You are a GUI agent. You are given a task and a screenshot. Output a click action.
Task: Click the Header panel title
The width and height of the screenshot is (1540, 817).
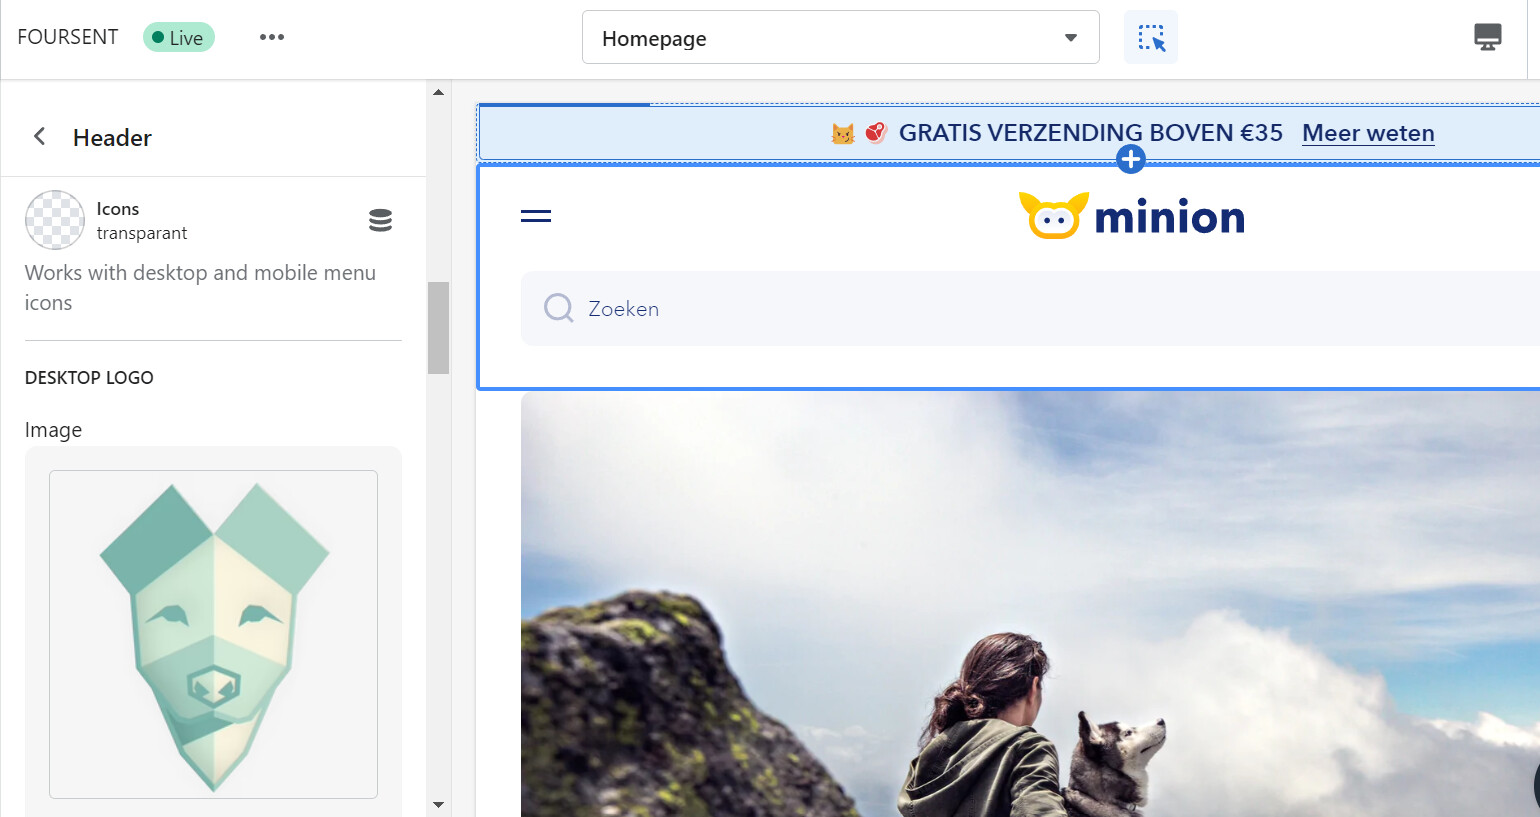[112, 138]
